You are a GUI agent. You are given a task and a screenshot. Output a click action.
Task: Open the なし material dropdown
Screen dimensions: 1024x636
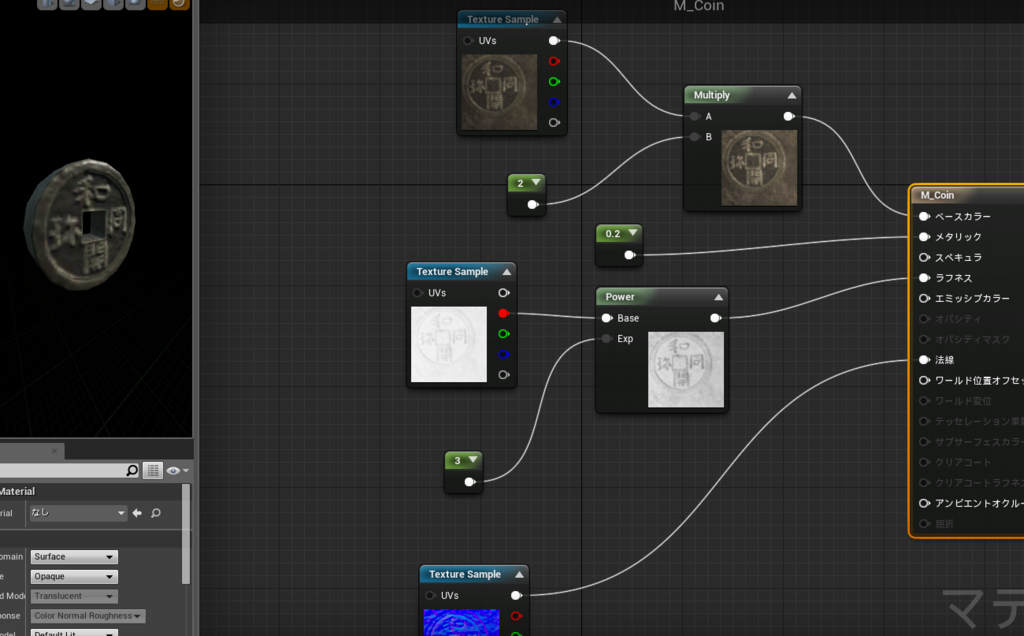tap(78, 513)
